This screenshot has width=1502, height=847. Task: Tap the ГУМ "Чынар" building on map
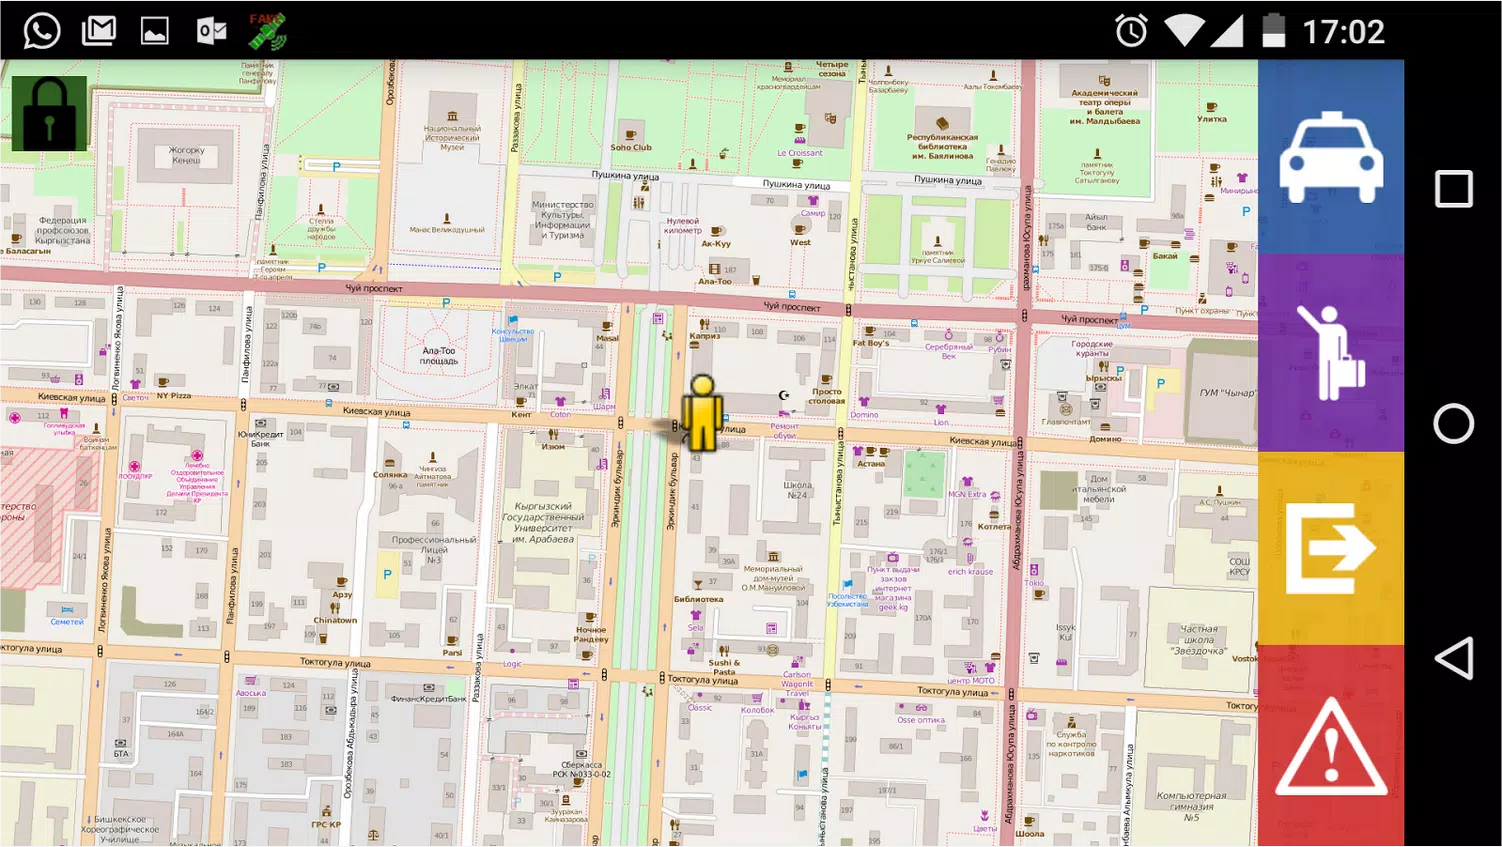(x=1225, y=393)
